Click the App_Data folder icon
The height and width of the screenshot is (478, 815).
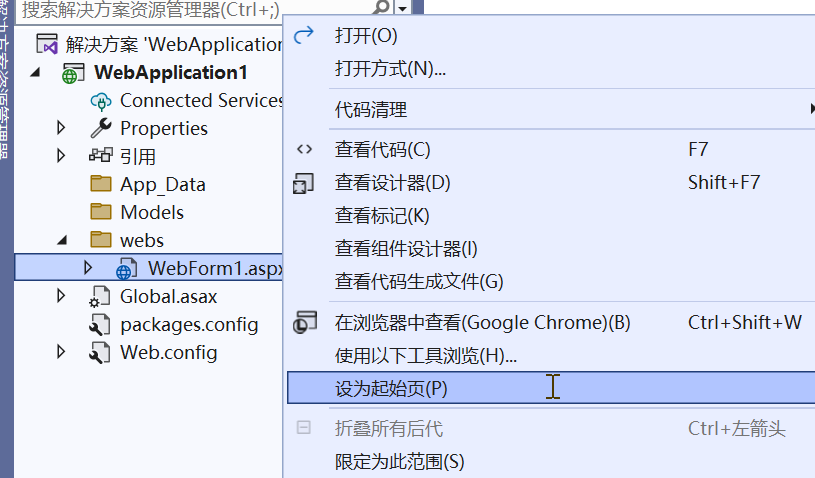click(x=100, y=184)
